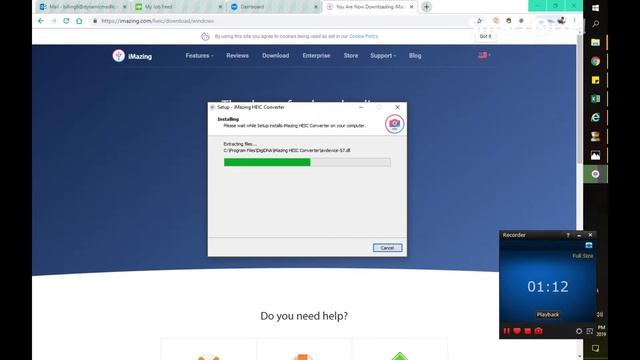Click the HEIC Converter camera logo in setup dialog
This screenshot has width=640, height=360.
pyautogui.click(x=394, y=123)
